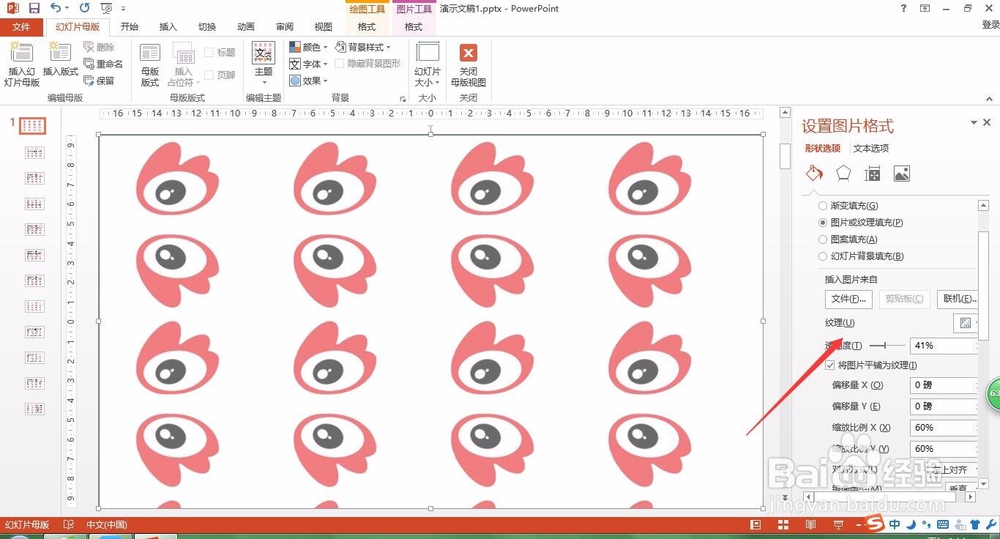Edit the transparency 41% field
This screenshot has height=539, width=1000.
click(x=942, y=345)
